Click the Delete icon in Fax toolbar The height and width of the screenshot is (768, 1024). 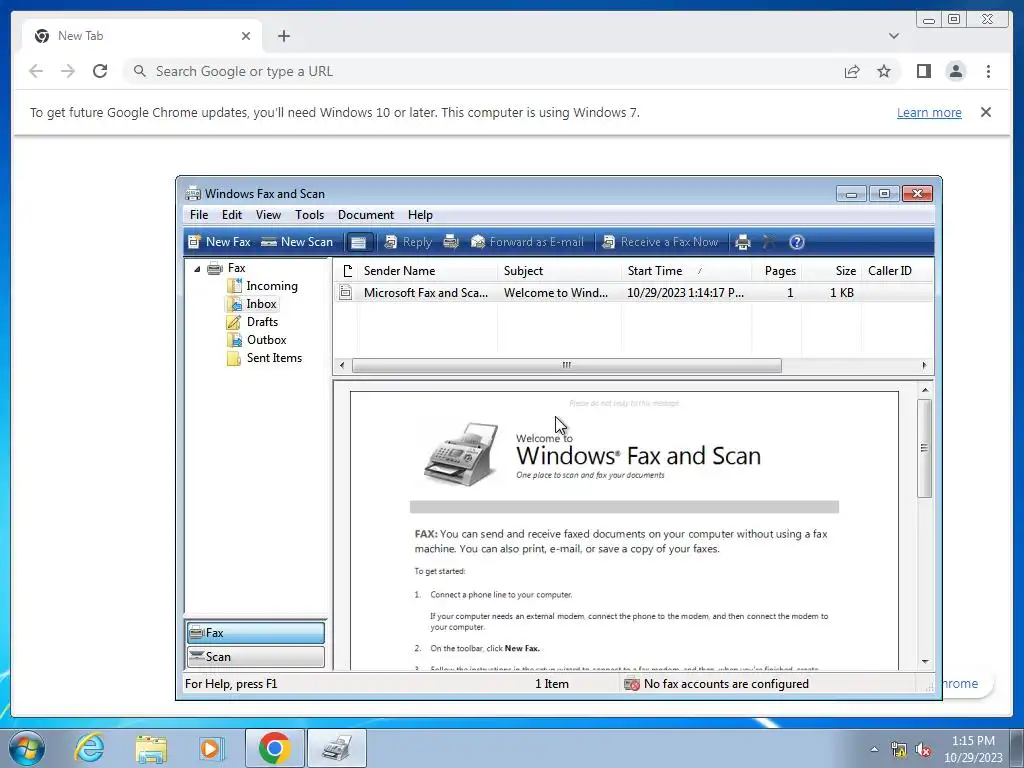click(x=769, y=242)
